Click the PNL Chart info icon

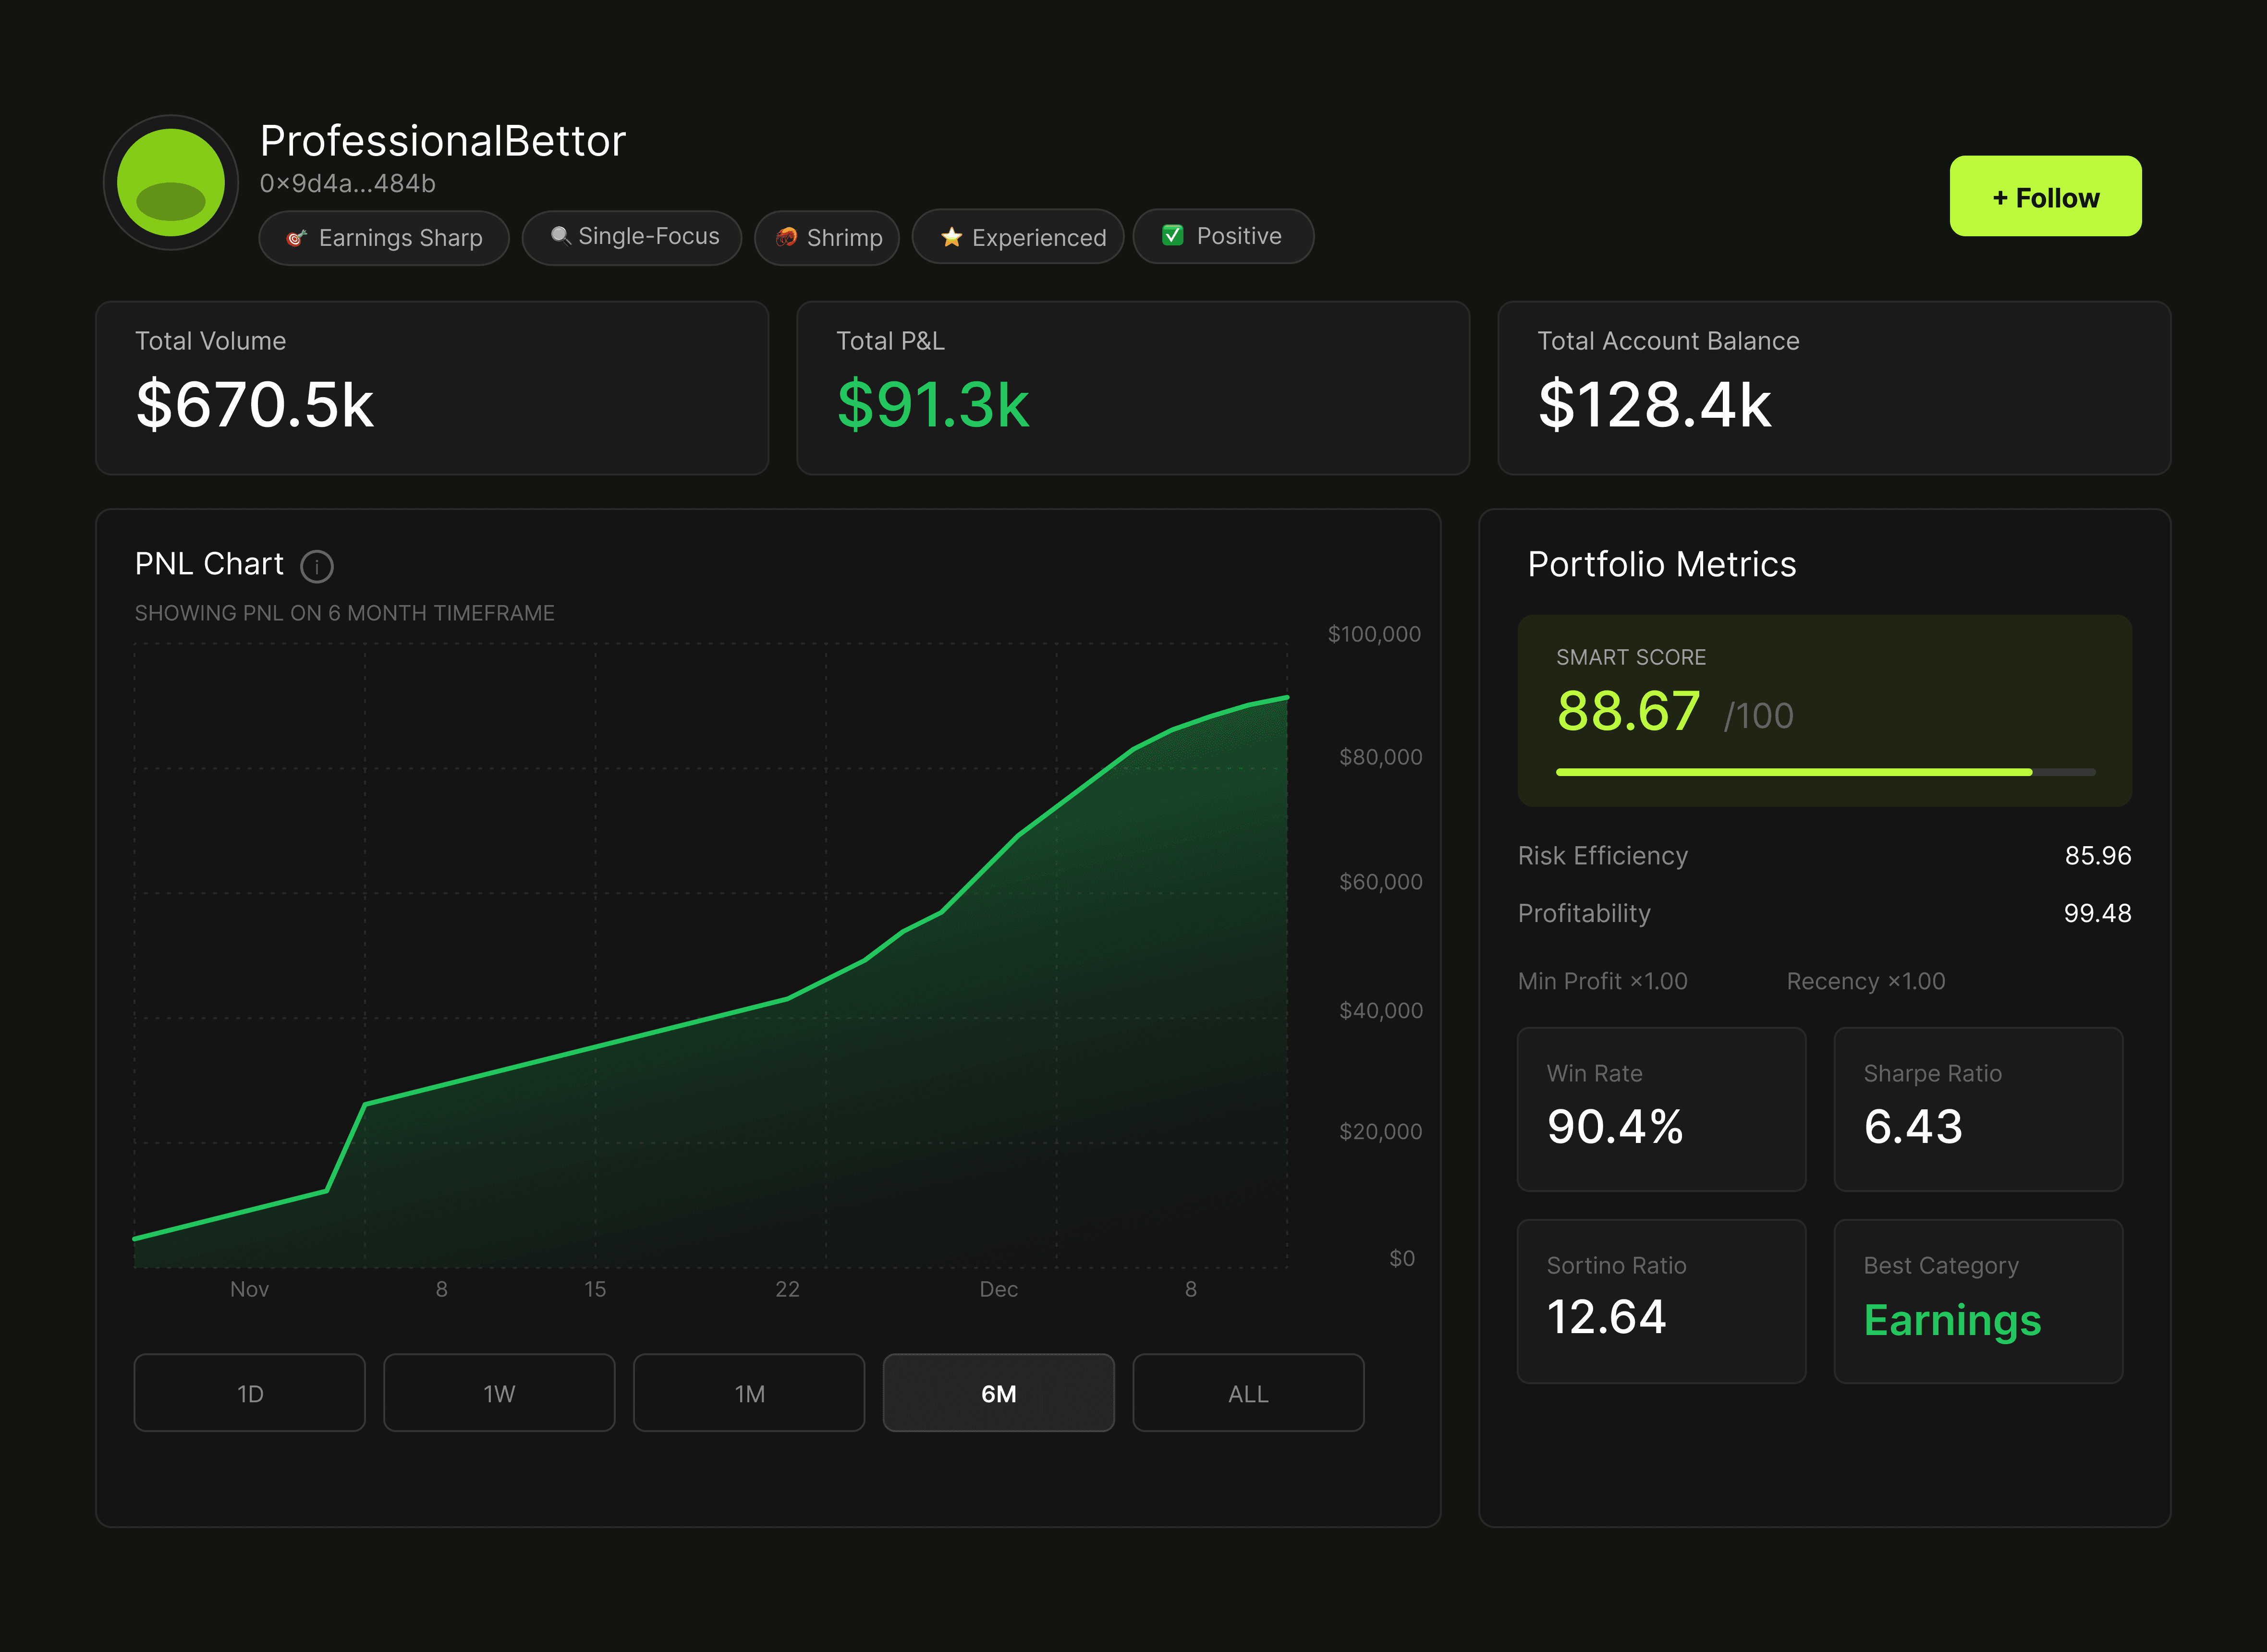(317, 566)
